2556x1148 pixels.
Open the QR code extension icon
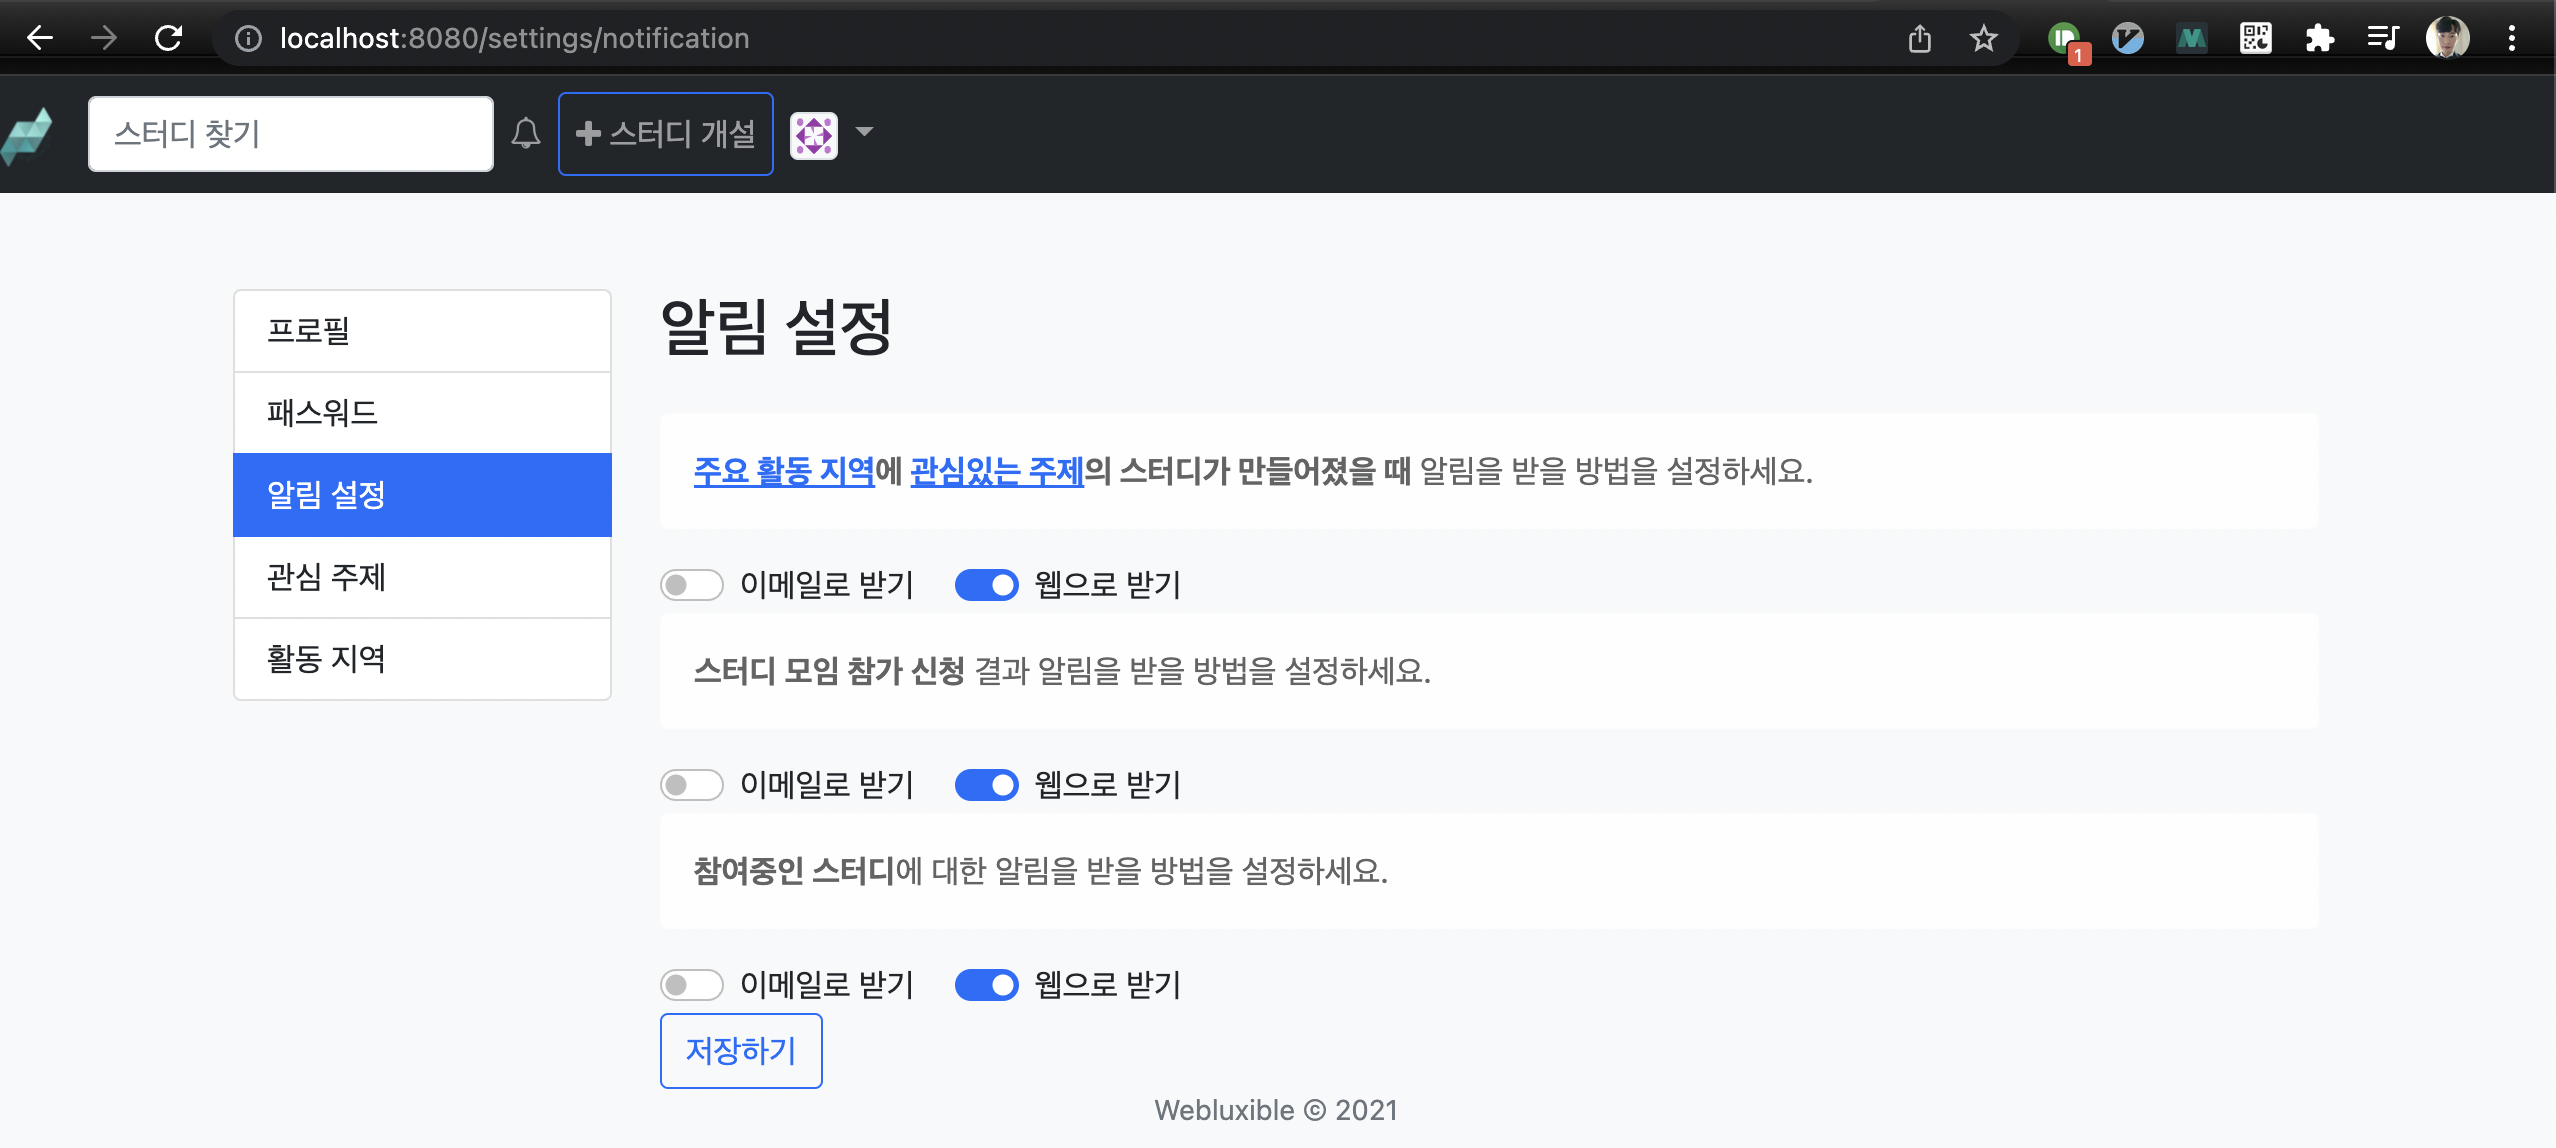2255,38
